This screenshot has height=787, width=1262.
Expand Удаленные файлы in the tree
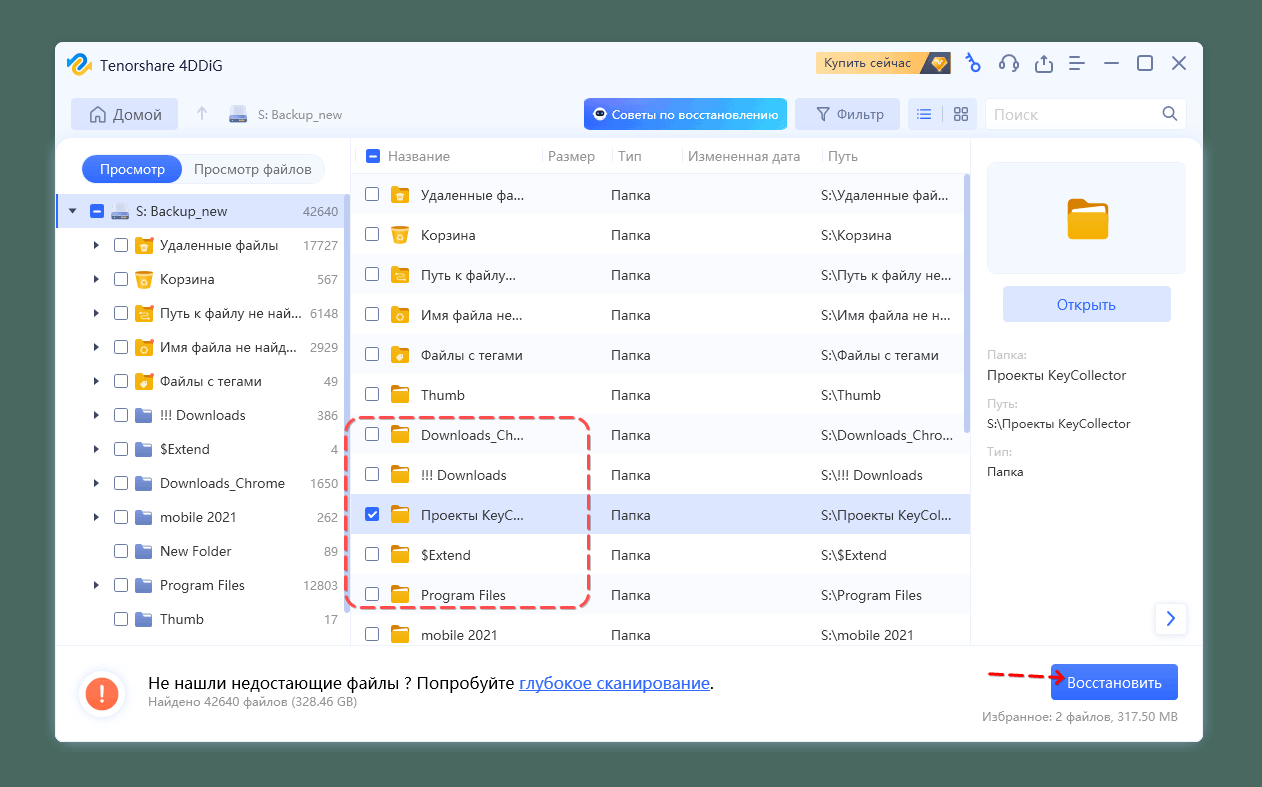pos(96,245)
